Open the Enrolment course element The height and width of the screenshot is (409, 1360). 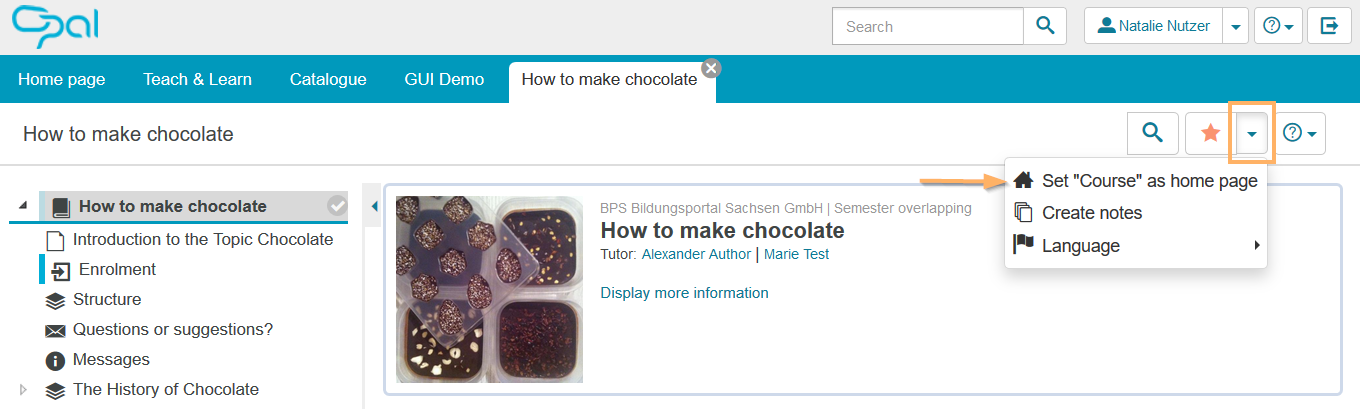click(117, 270)
